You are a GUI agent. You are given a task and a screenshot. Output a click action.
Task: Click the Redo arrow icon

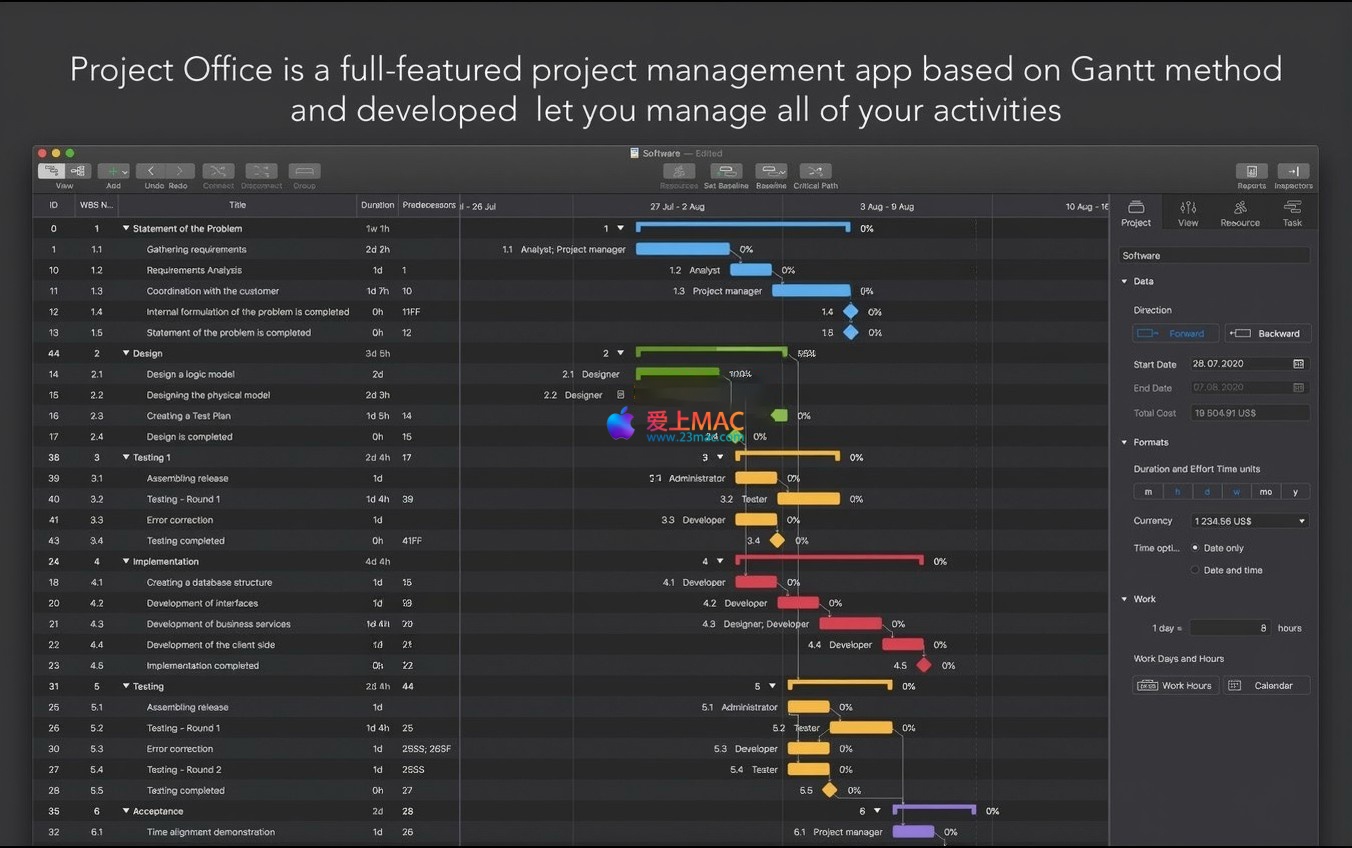point(179,172)
